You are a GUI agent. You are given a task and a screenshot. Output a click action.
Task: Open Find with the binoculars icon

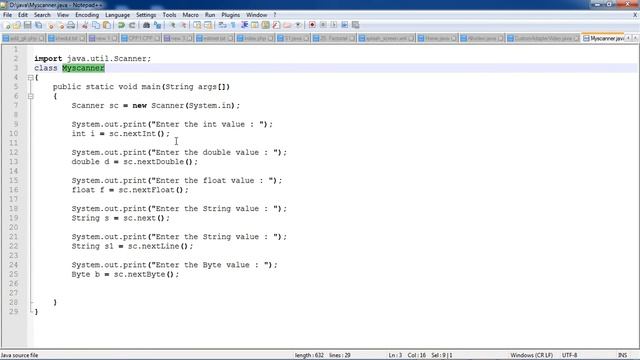[146, 25]
